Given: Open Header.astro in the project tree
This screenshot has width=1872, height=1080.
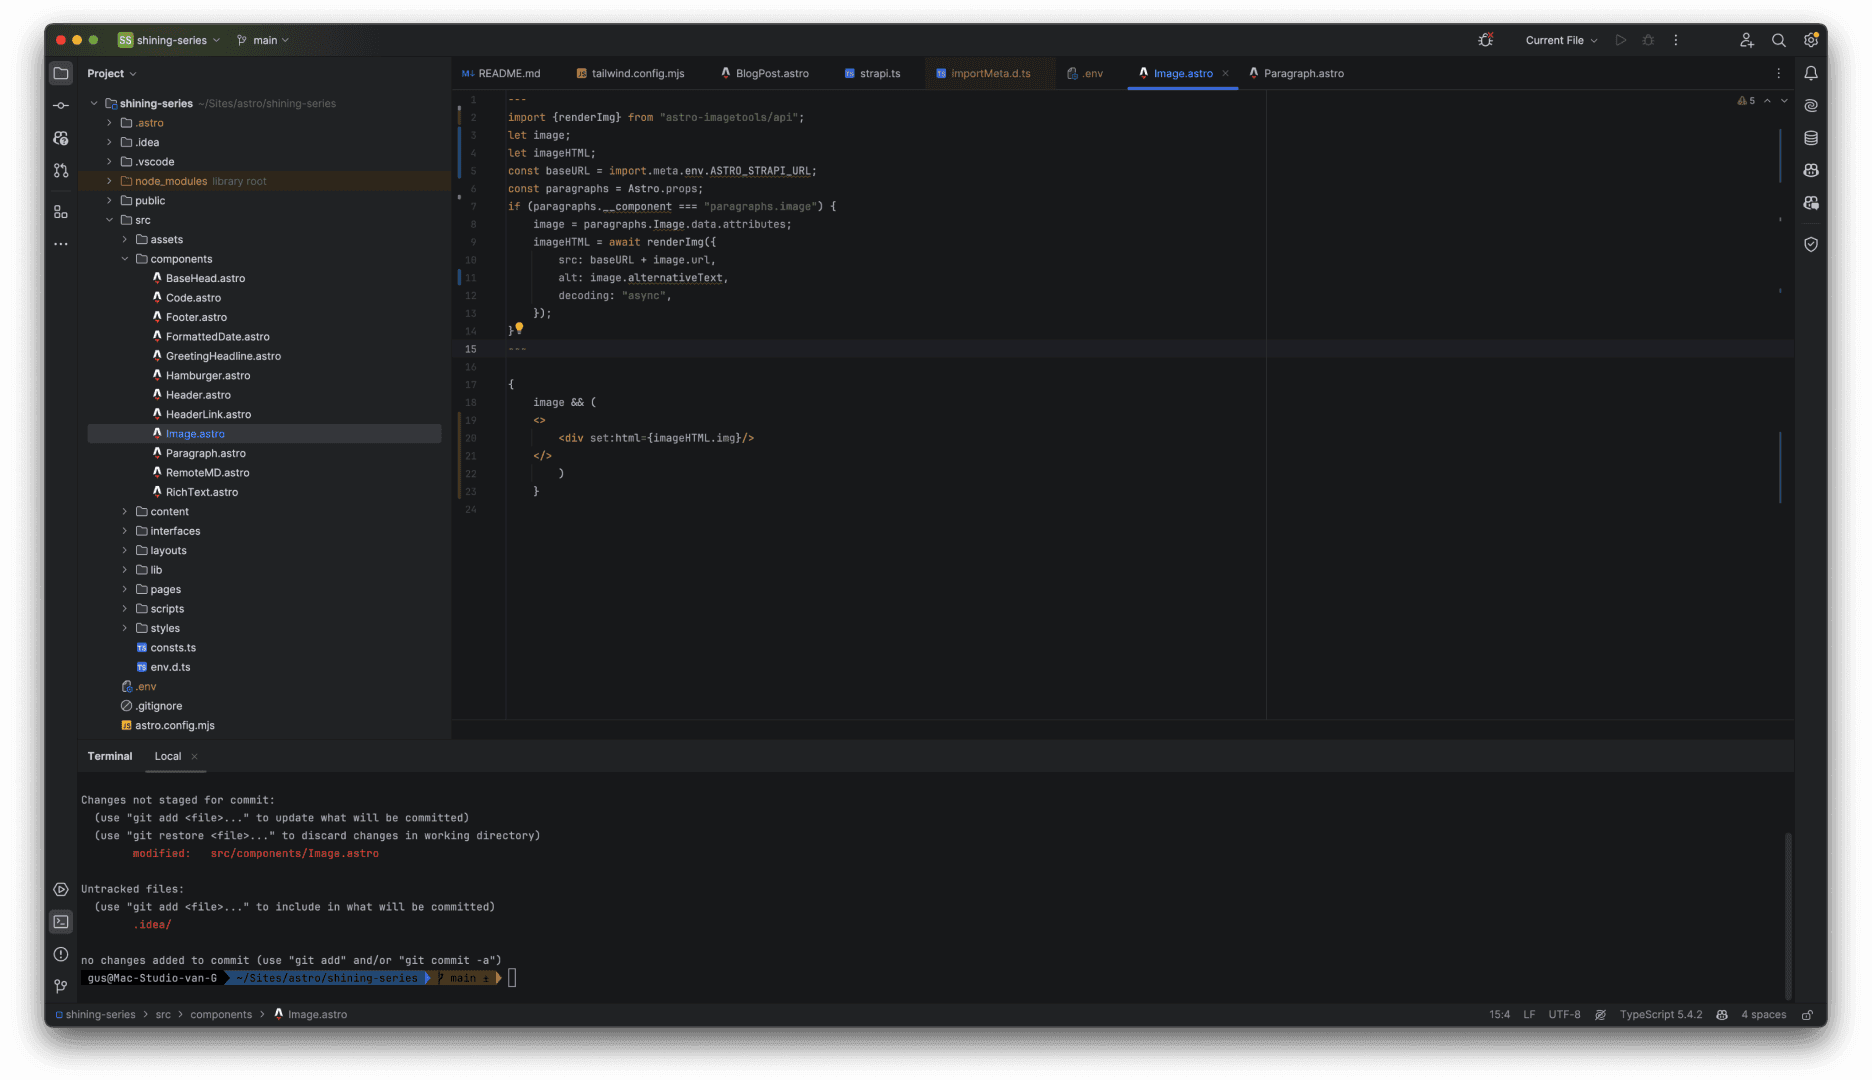Looking at the screenshot, I should click(x=198, y=395).
